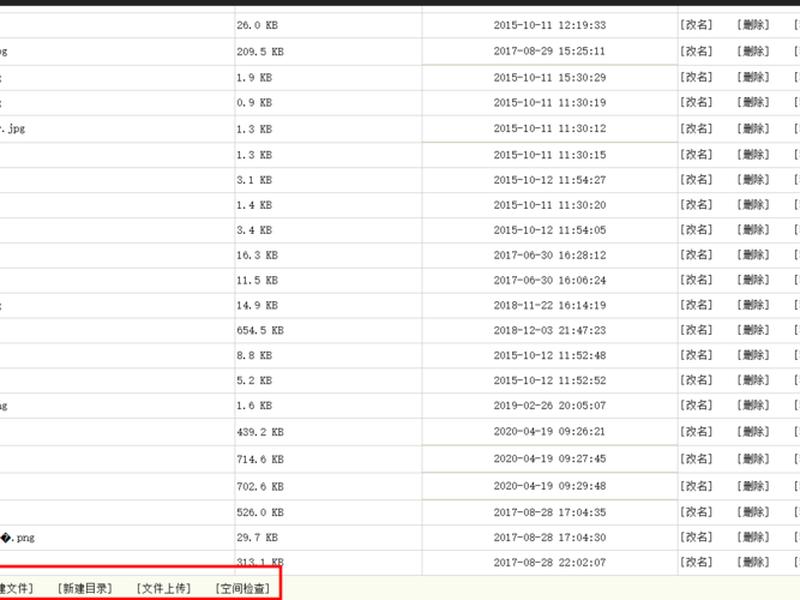Click the date 2019-02-26 20:05:07
The height and width of the screenshot is (600, 800).
549,406
